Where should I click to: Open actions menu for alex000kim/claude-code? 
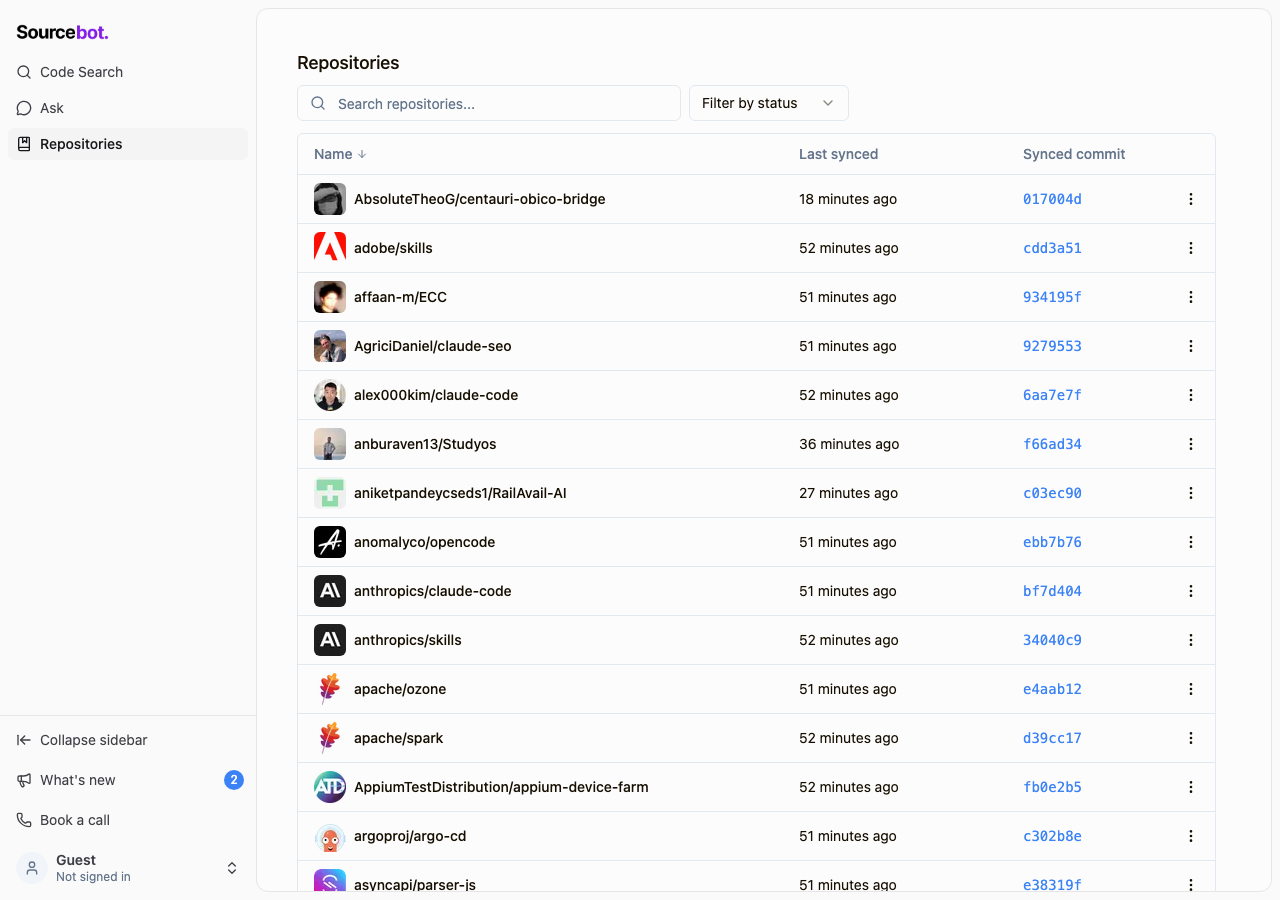click(1191, 395)
